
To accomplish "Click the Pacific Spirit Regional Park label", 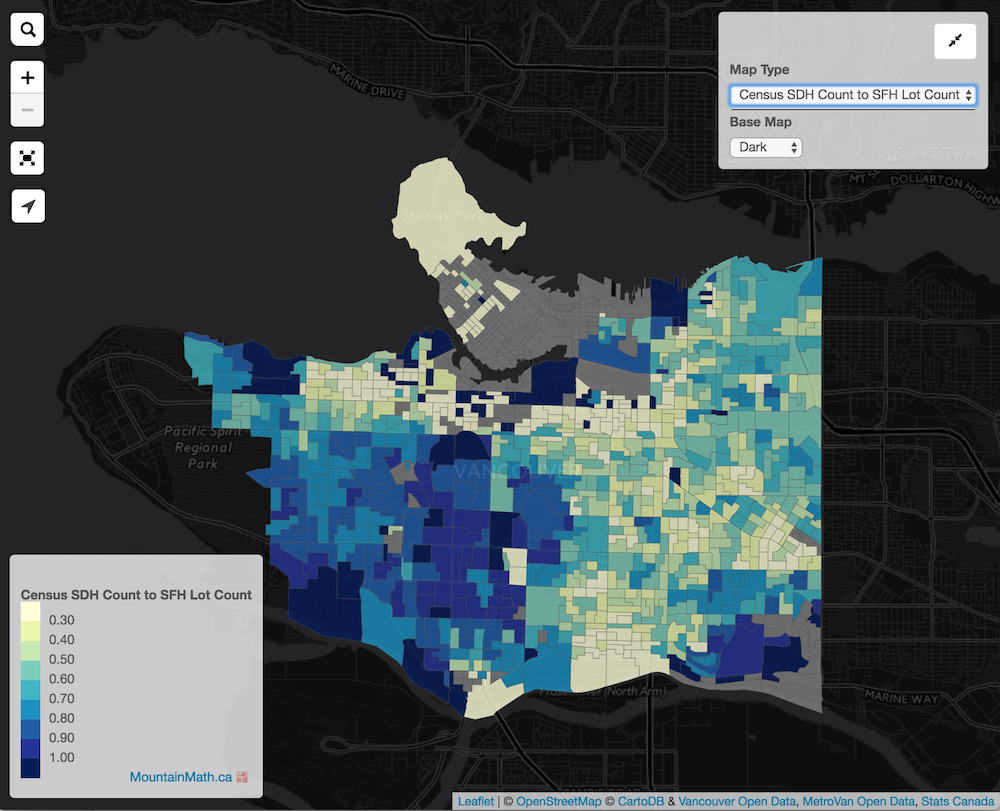I will coord(203,448).
